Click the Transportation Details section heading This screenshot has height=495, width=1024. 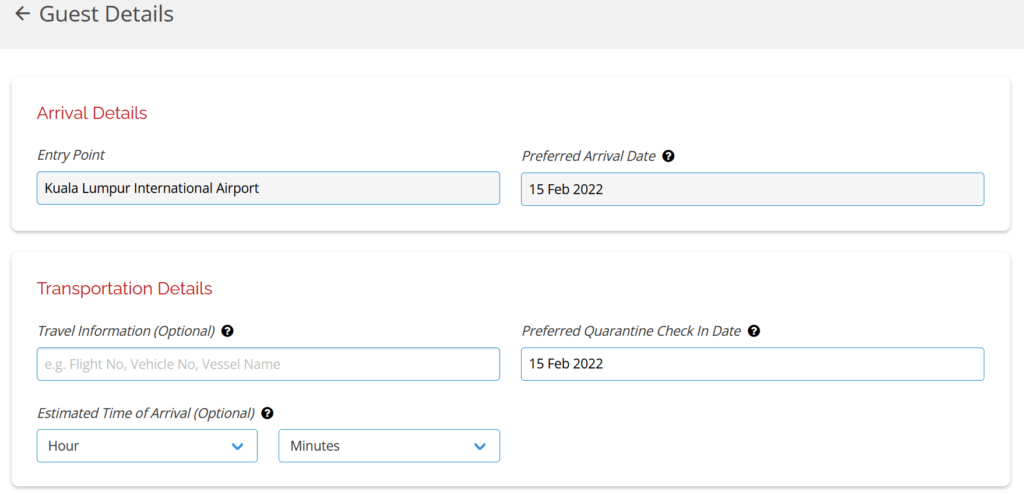click(124, 289)
